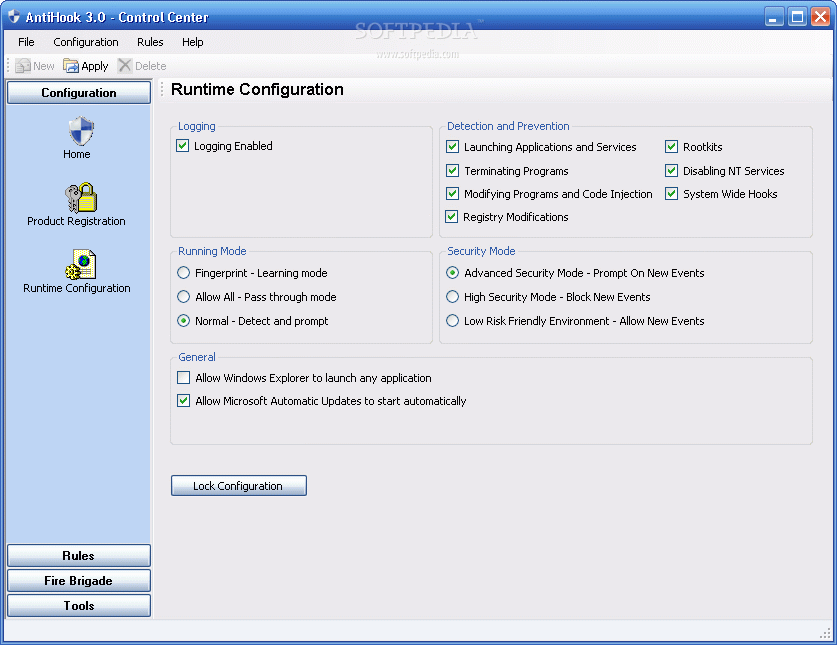
Task: Toggle the Logging Enabled checkbox
Action: tap(183, 146)
